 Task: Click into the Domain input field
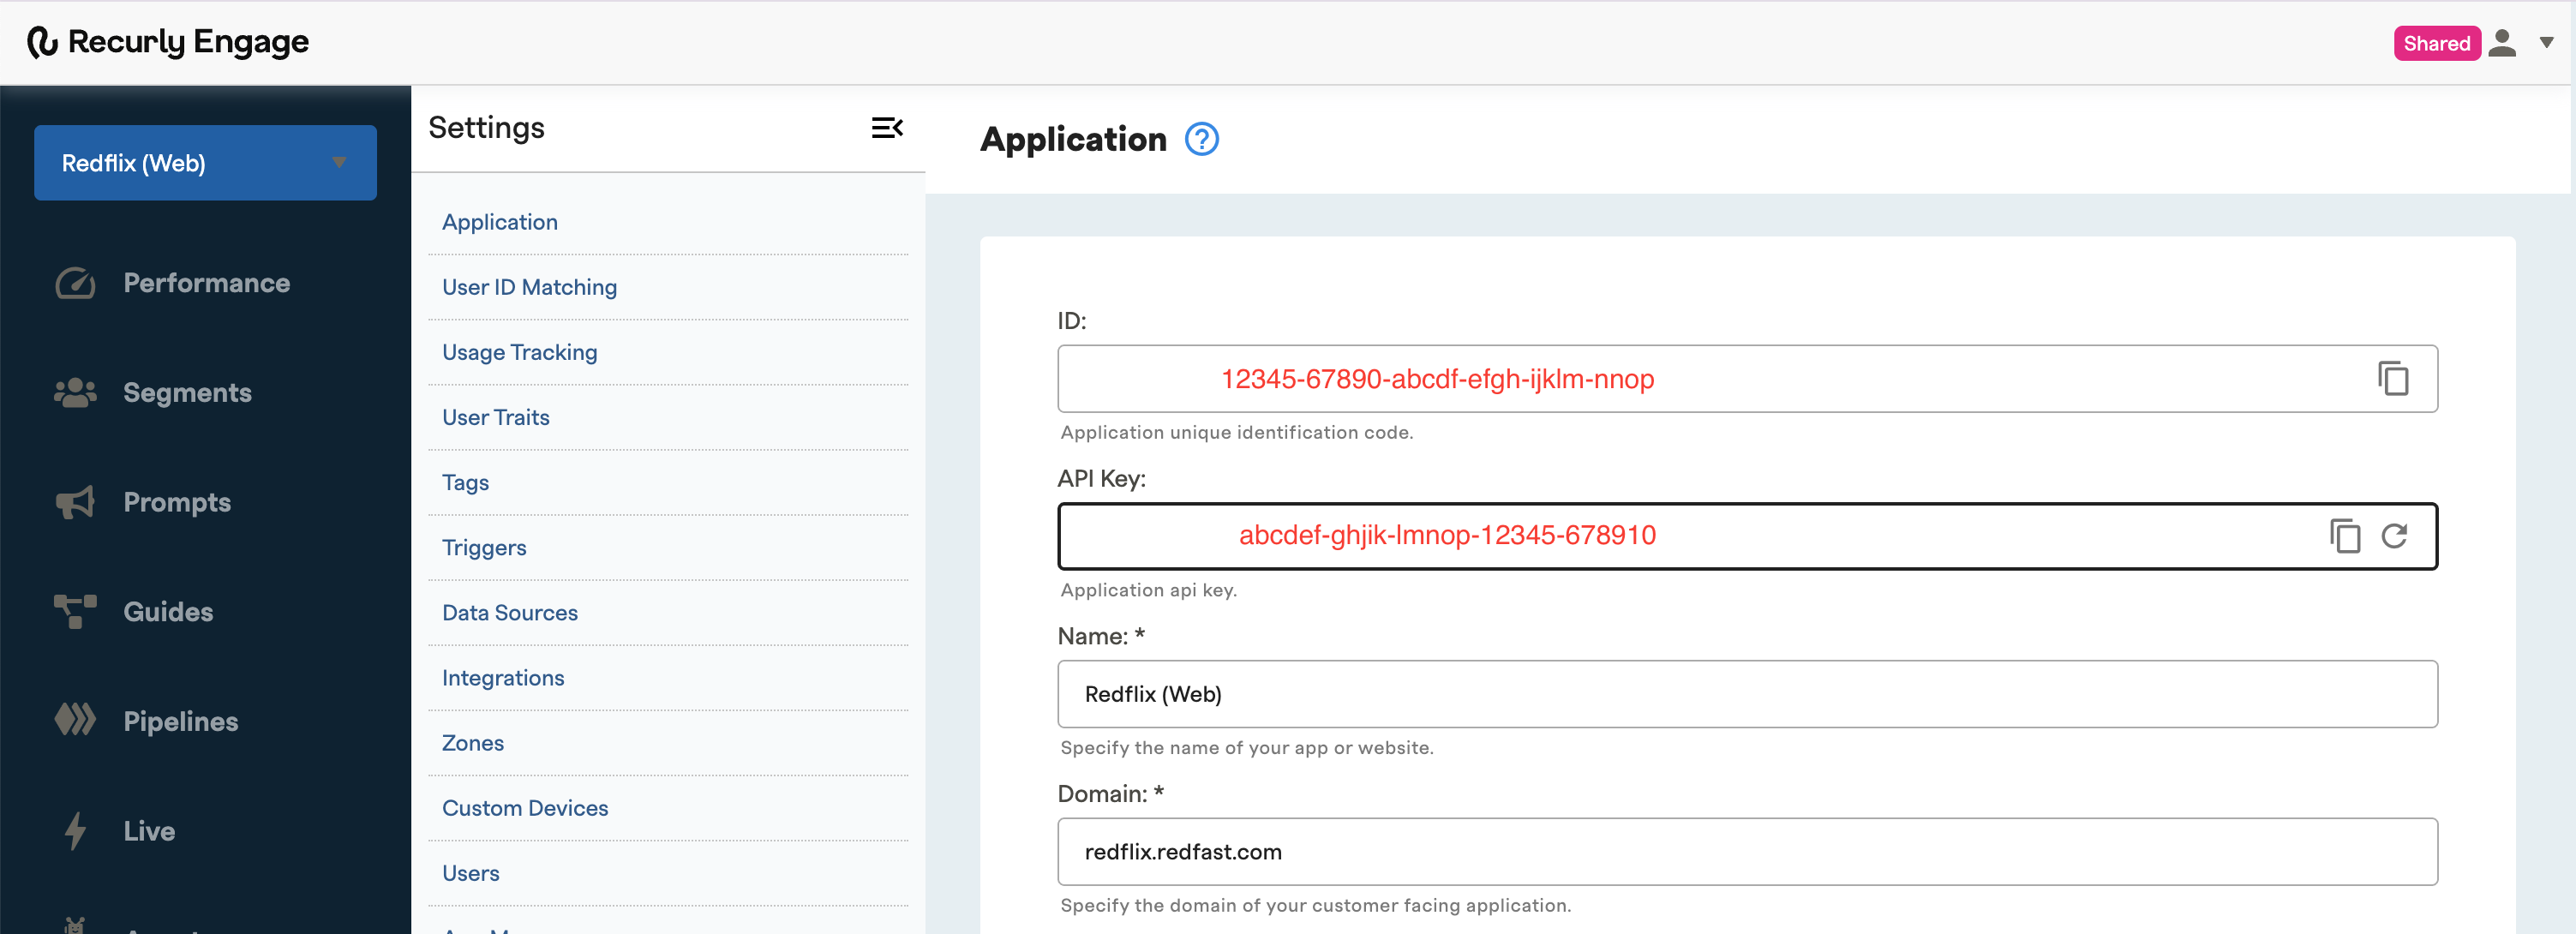point(1746,852)
